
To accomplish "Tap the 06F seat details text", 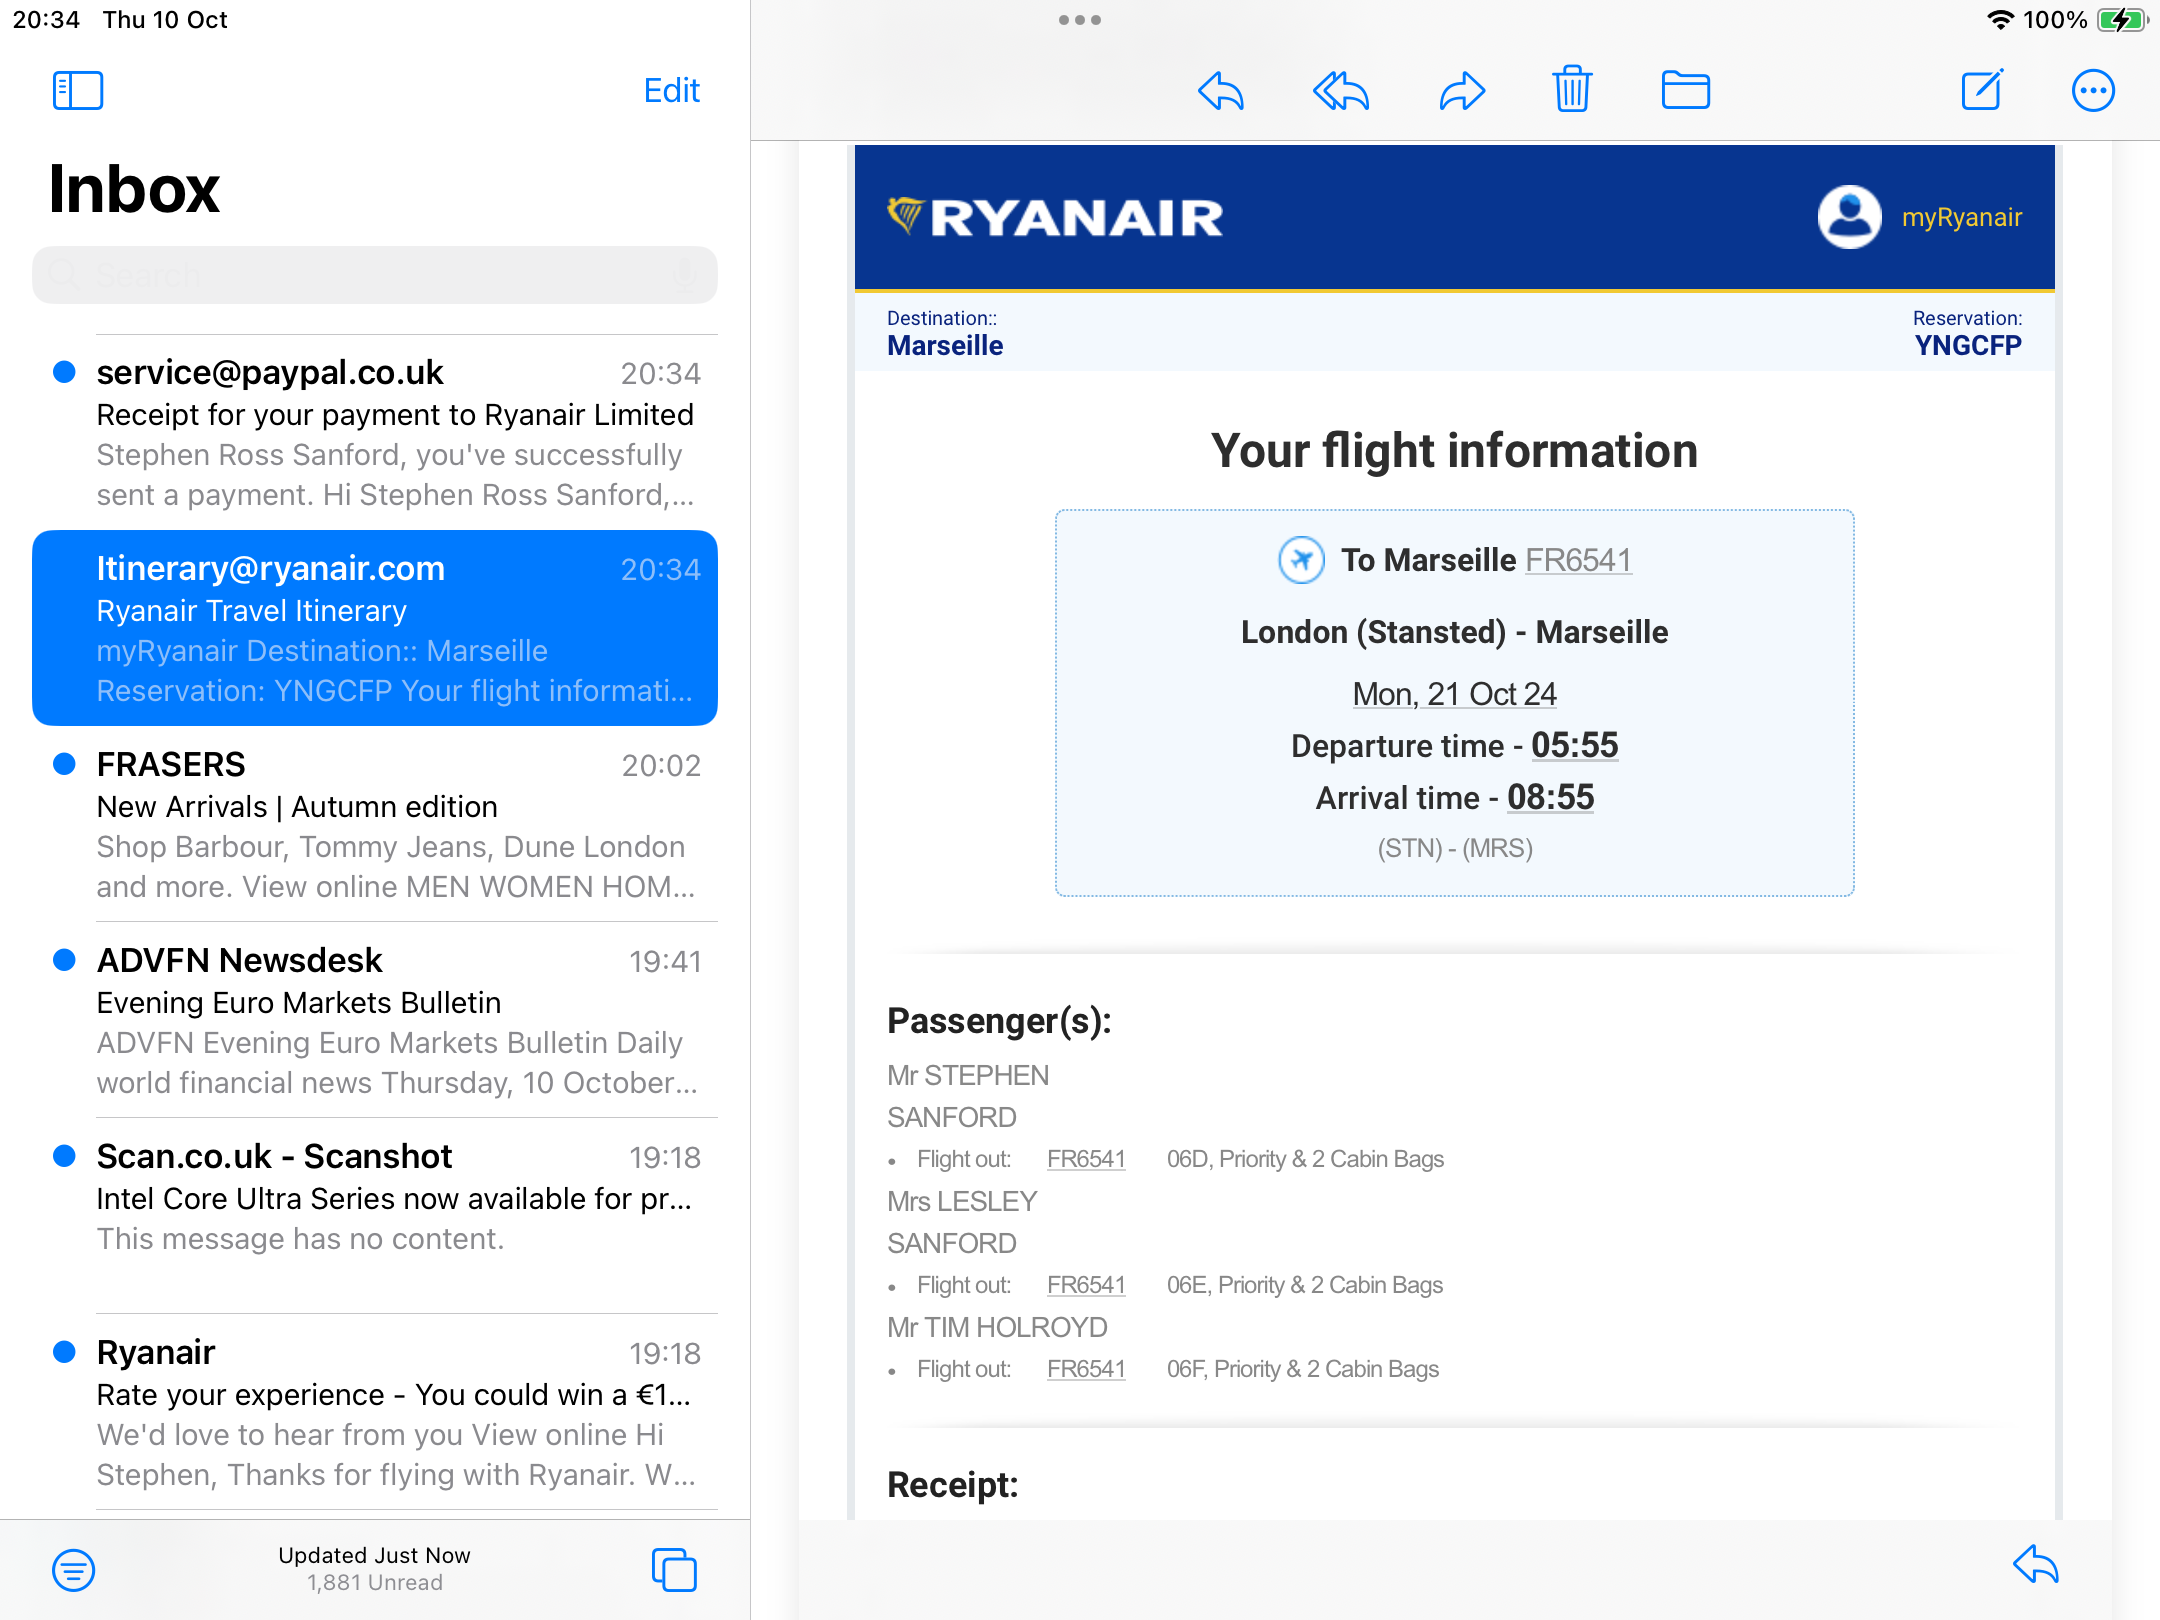I will point(1303,1369).
